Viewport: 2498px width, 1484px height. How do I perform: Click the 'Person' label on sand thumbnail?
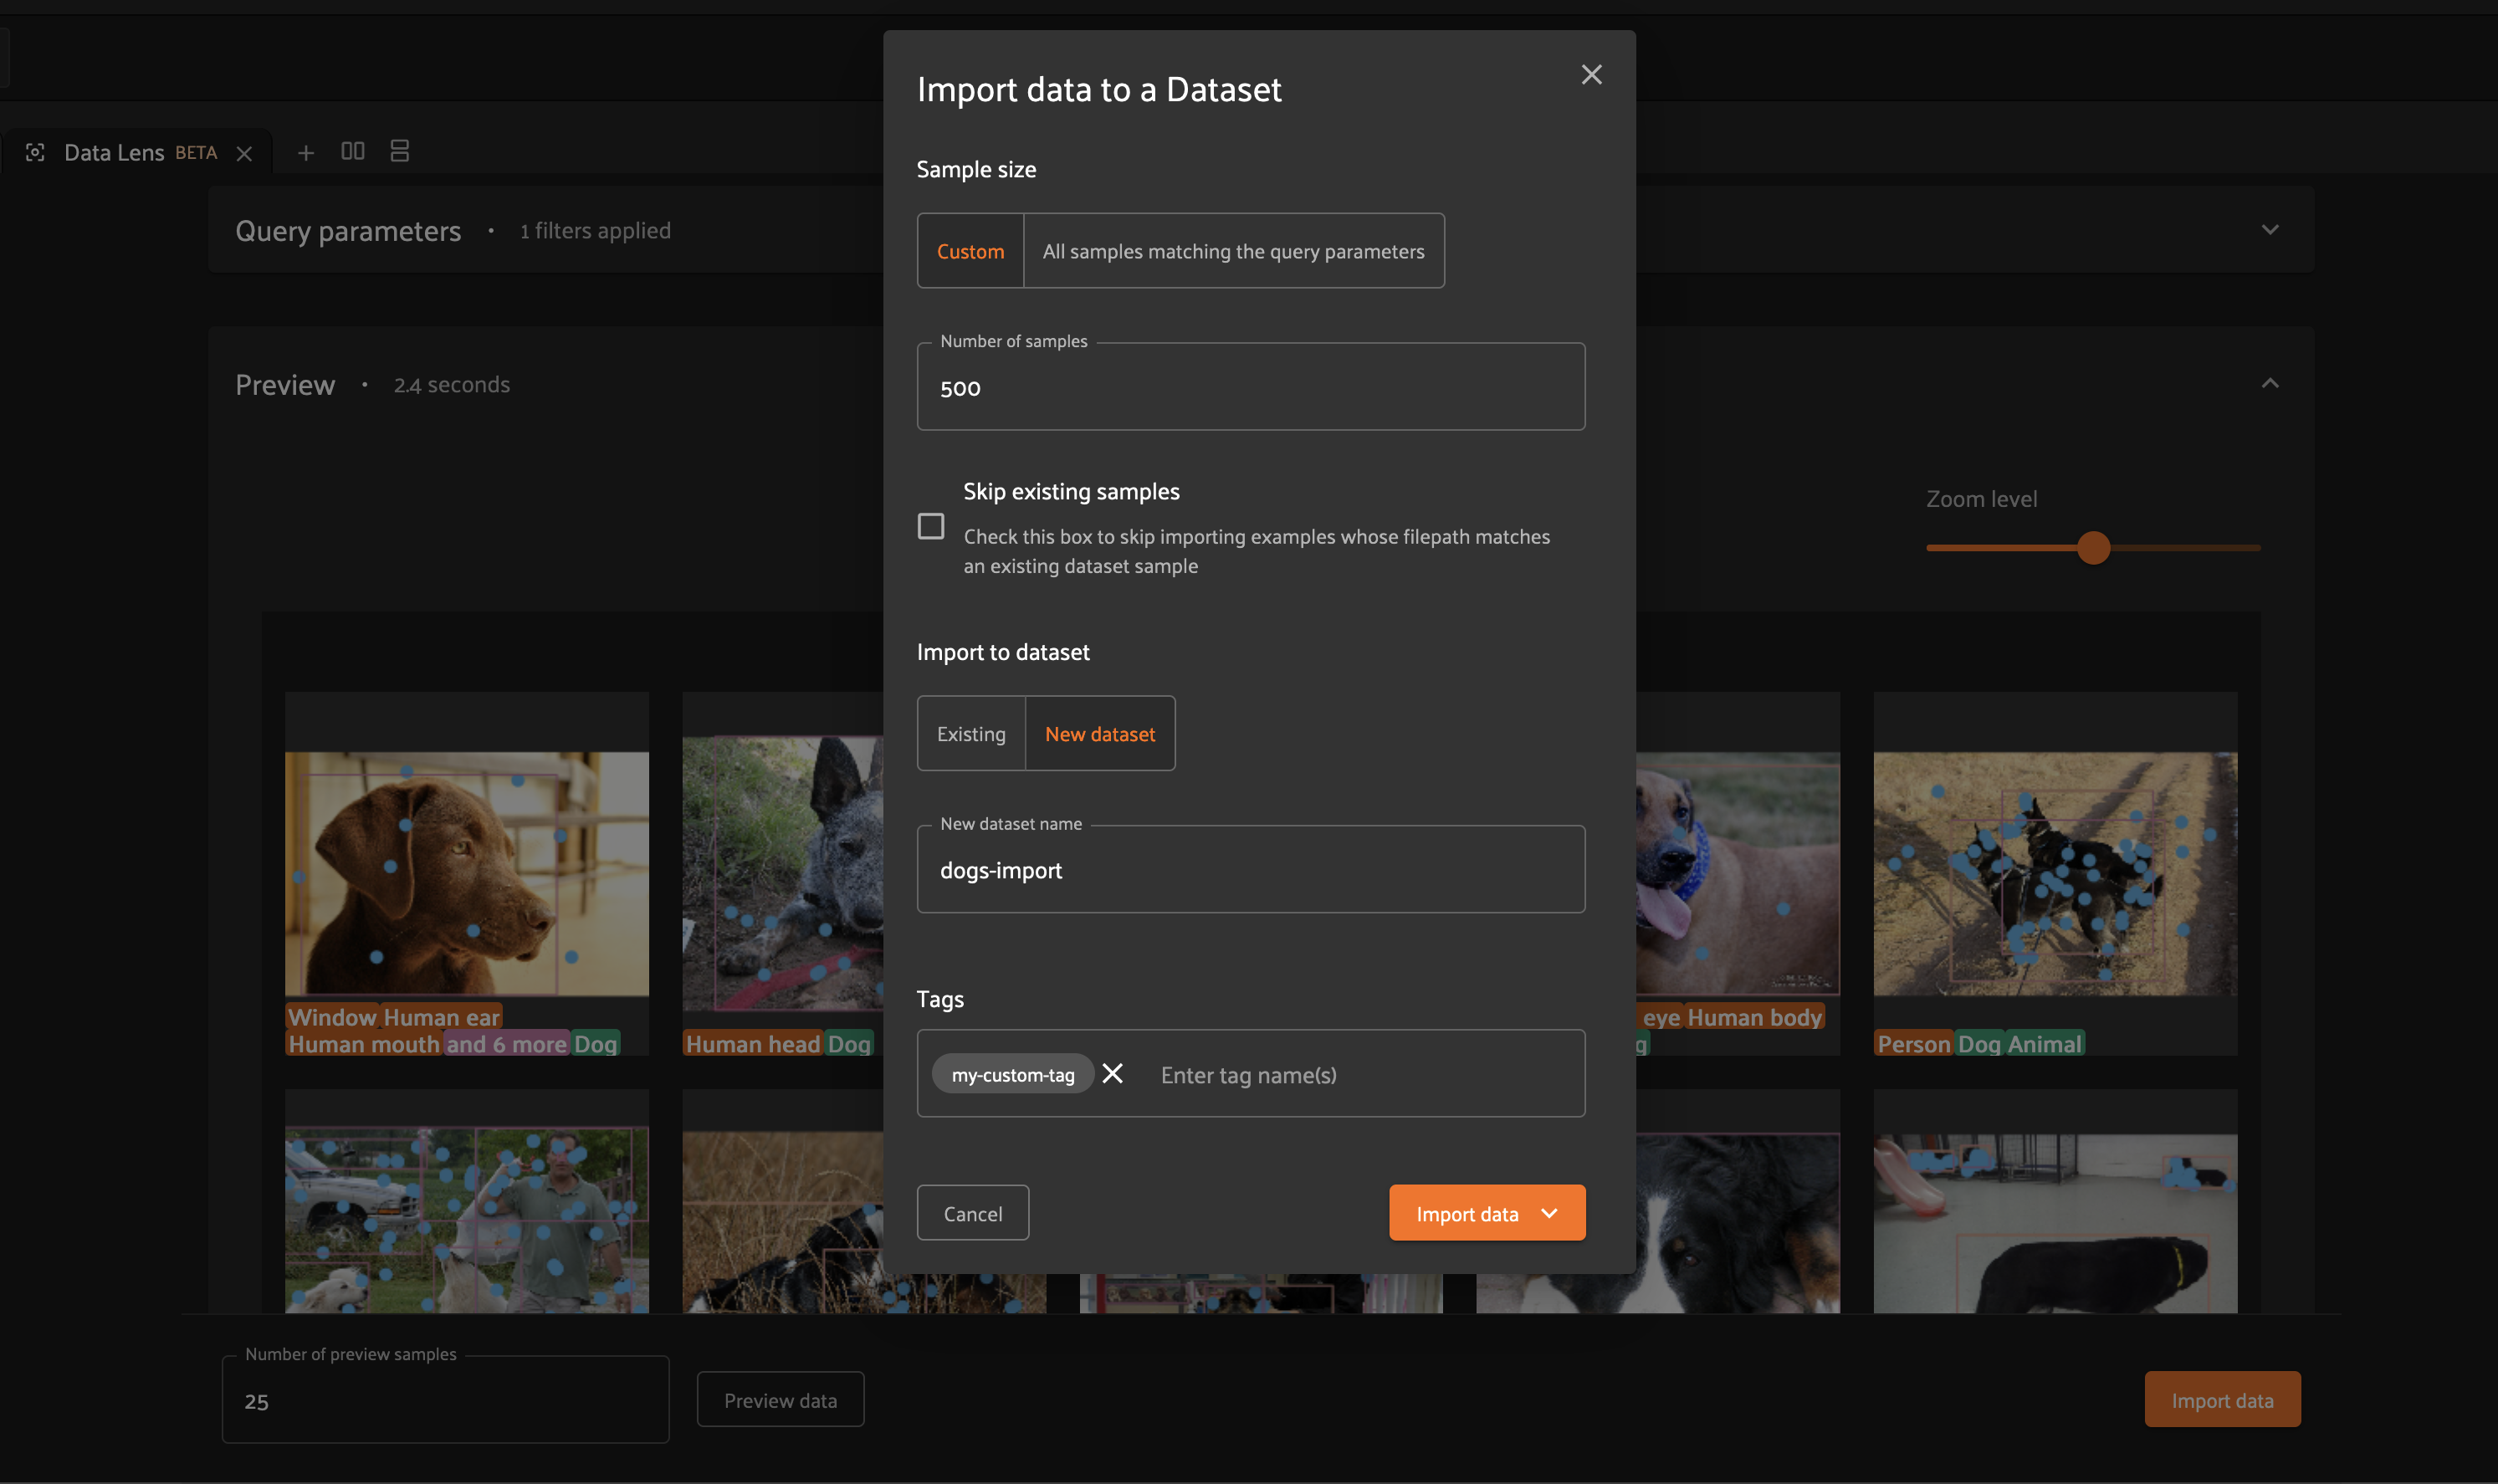1914,1044
